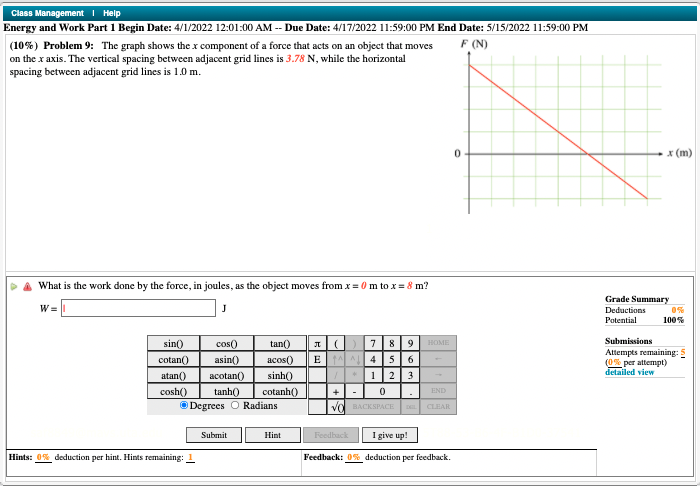This screenshot has width=700, height=486.
Task: Click the Attempts remaining value 5
Action: (683, 352)
